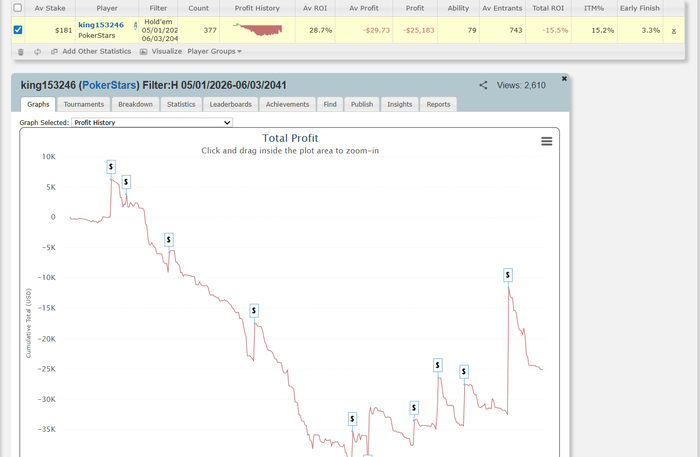The image size is (700, 457).
Task: Sort by the Av Profit column header
Action: 363,8
